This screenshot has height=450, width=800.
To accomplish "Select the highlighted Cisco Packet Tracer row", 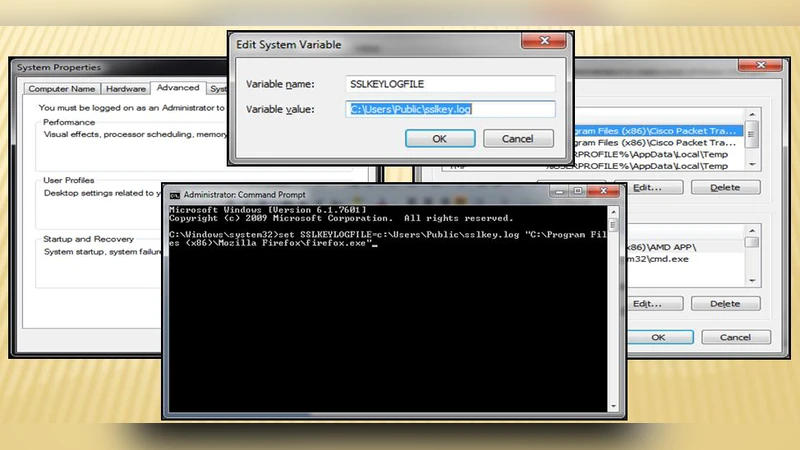I will coord(655,131).
